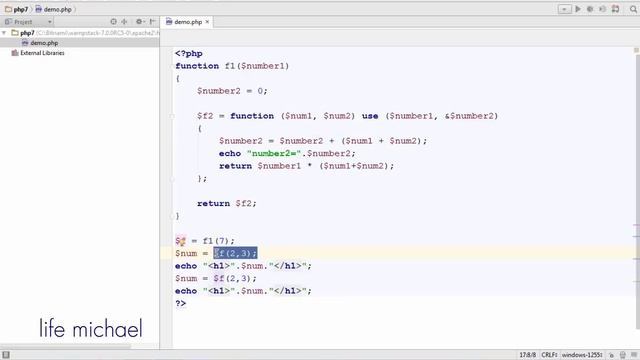
Task: Open Project panel settings gear
Action: pyautogui.click(x=140, y=22)
